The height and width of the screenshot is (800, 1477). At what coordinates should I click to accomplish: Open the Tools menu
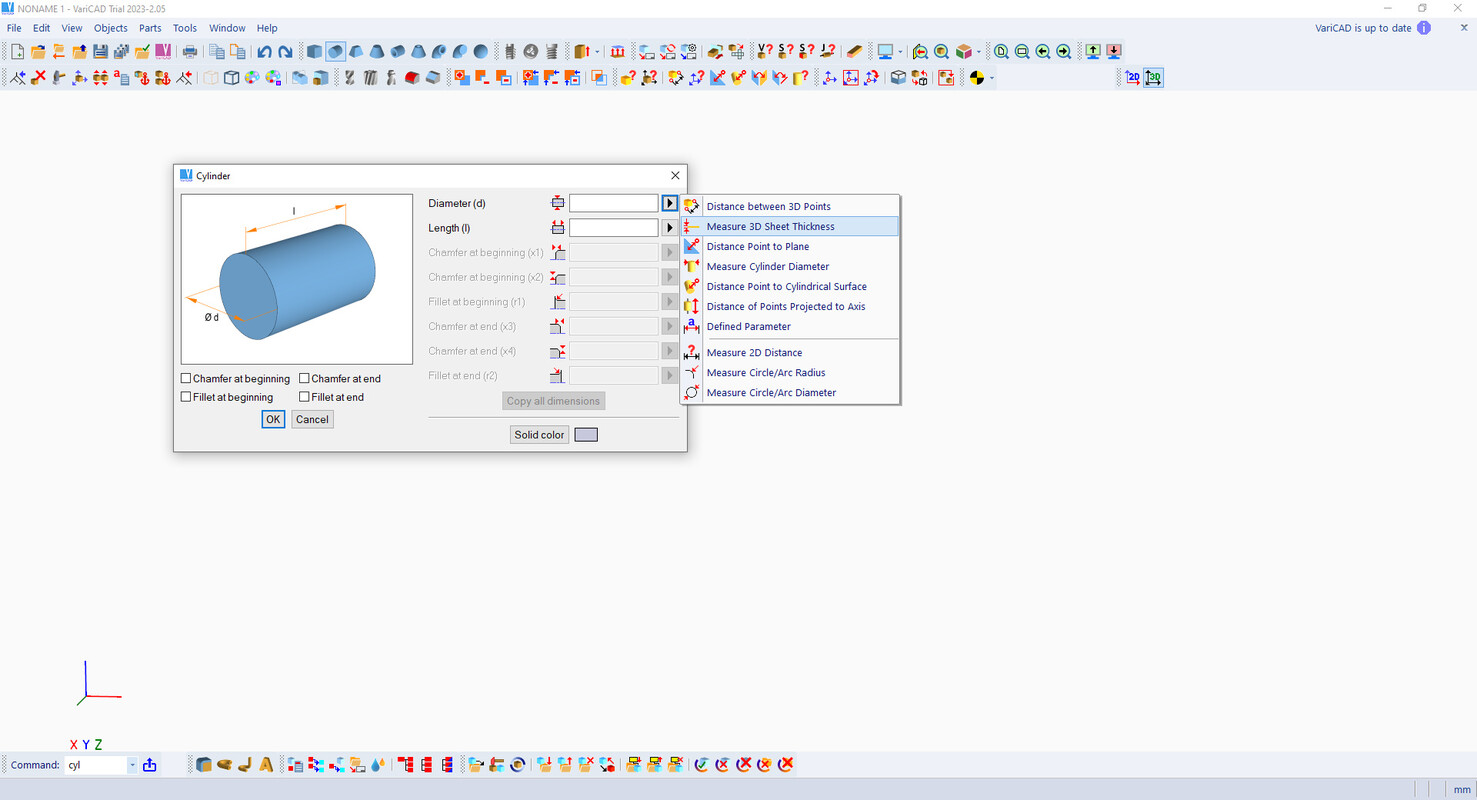click(x=185, y=28)
